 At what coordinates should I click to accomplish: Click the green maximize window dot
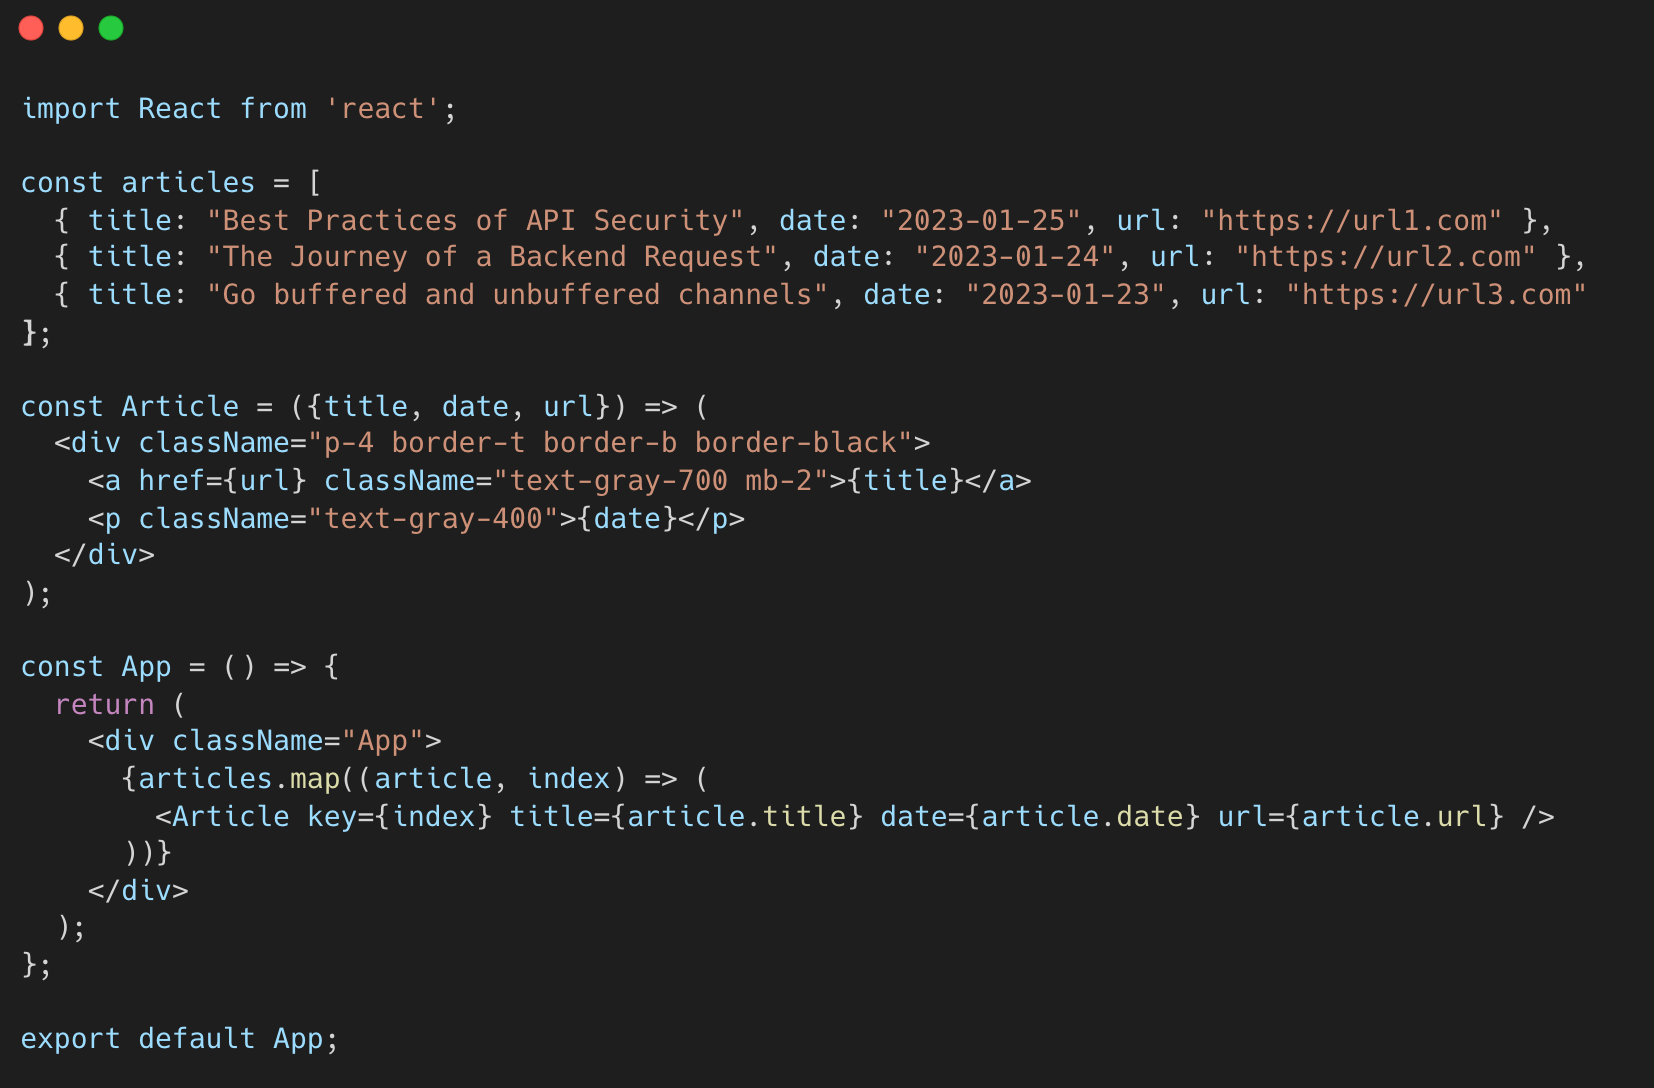(x=111, y=28)
